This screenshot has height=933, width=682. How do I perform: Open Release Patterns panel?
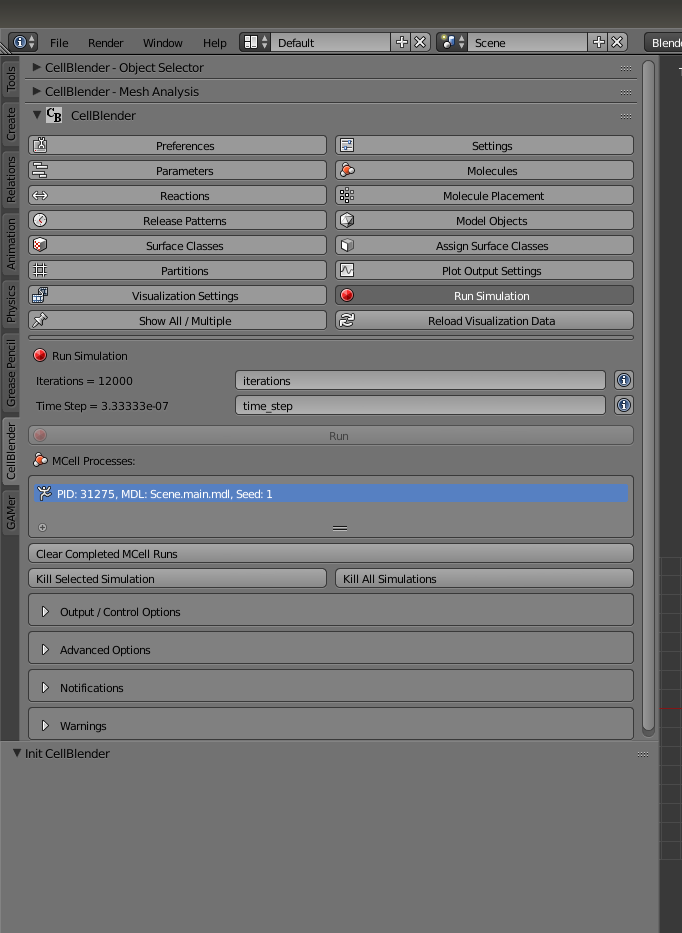coord(177,220)
